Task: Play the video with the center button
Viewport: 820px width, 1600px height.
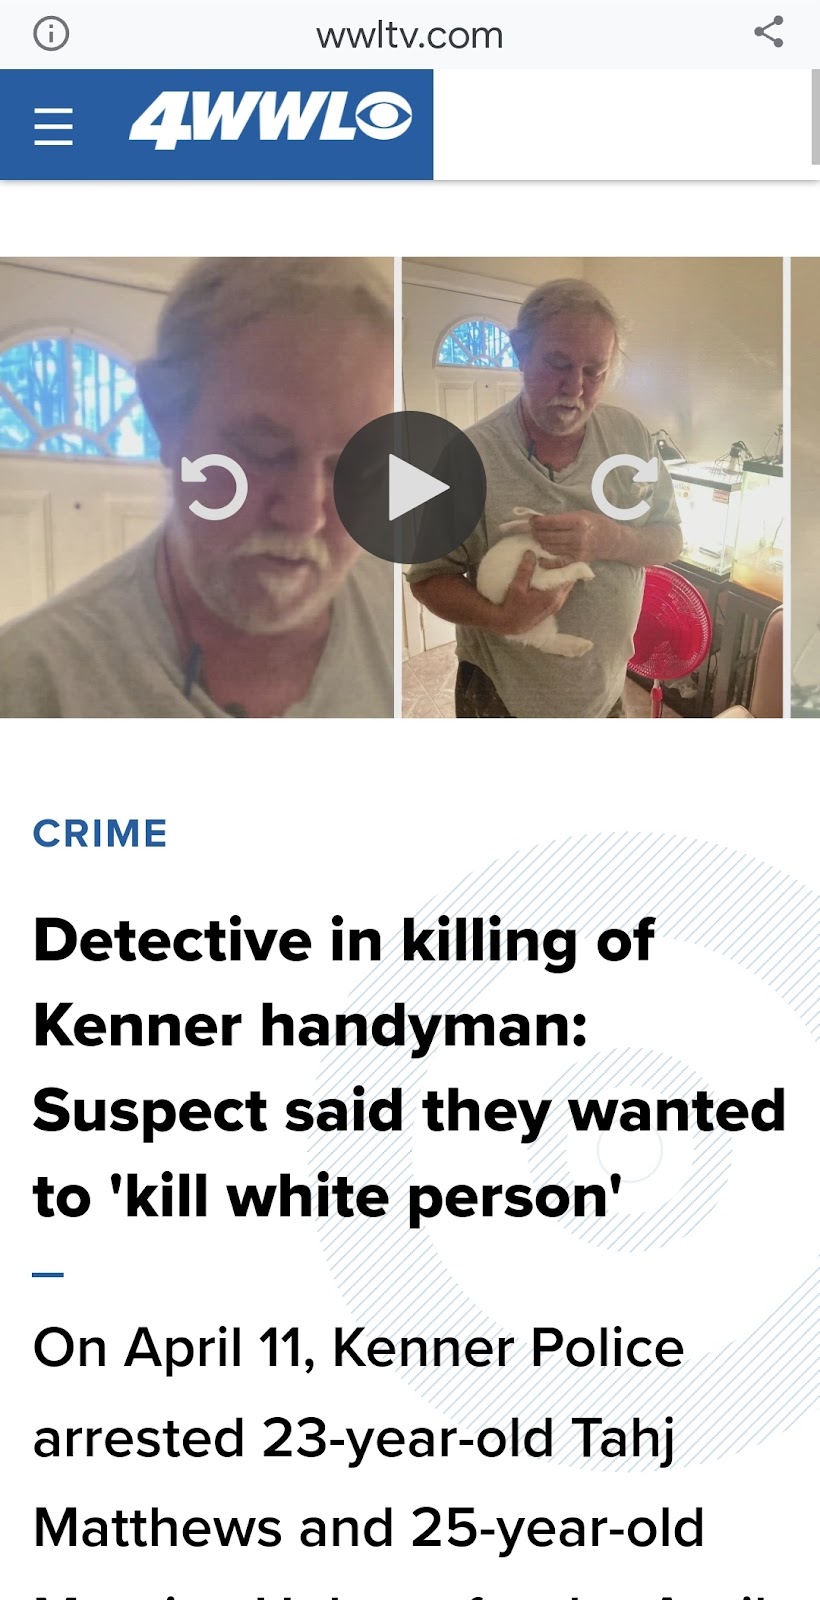Action: 410,487
